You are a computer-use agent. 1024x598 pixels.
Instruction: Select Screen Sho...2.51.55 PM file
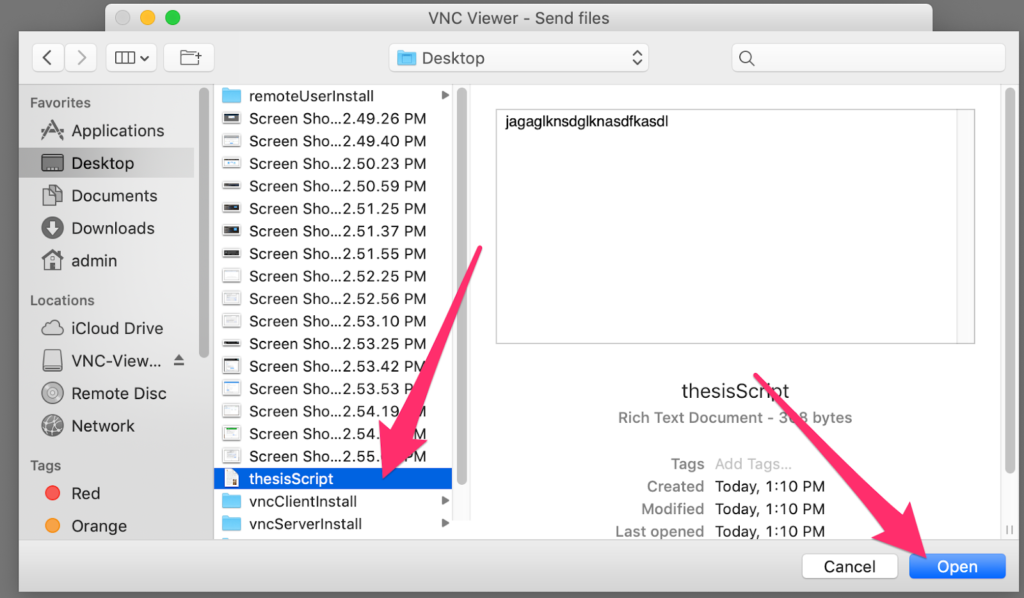click(x=333, y=254)
